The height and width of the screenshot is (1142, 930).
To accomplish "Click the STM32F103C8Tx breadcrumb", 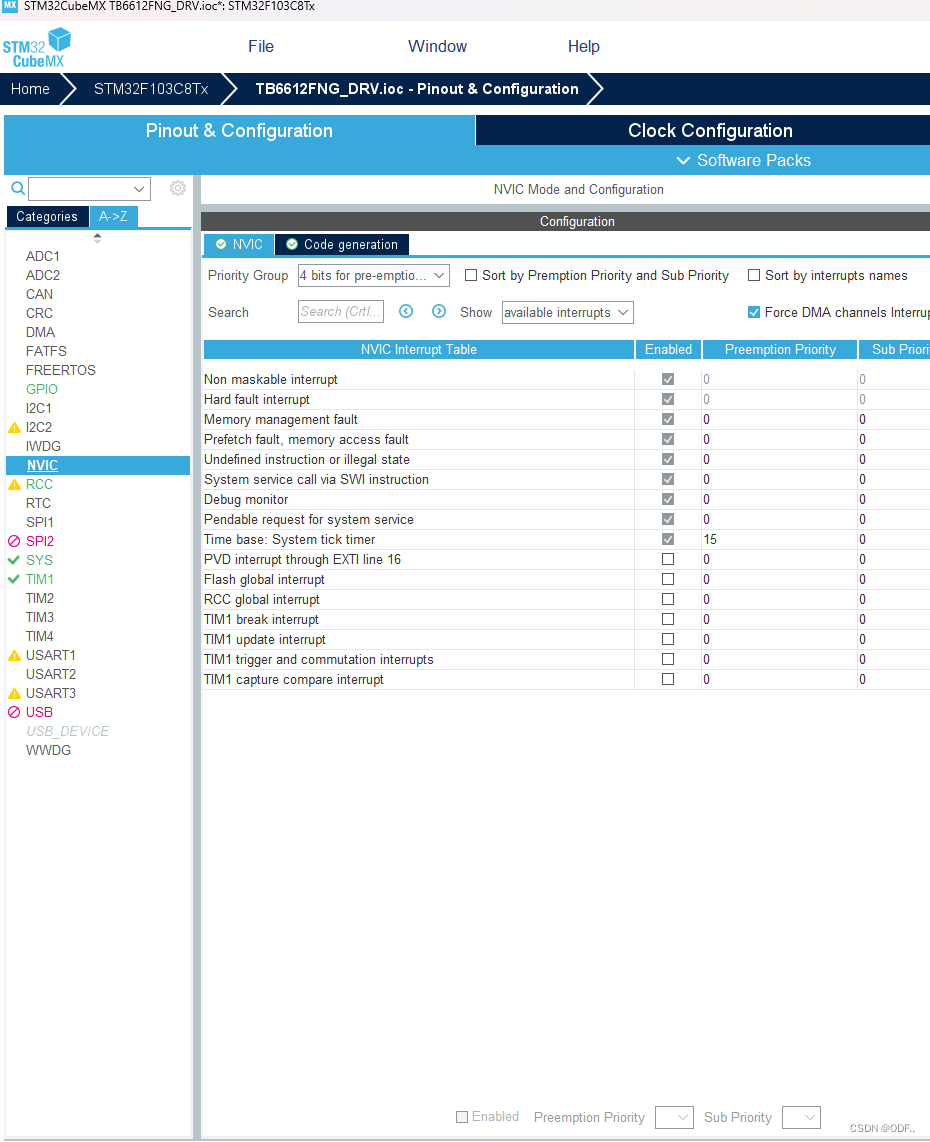I will click(x=151, y=89).
